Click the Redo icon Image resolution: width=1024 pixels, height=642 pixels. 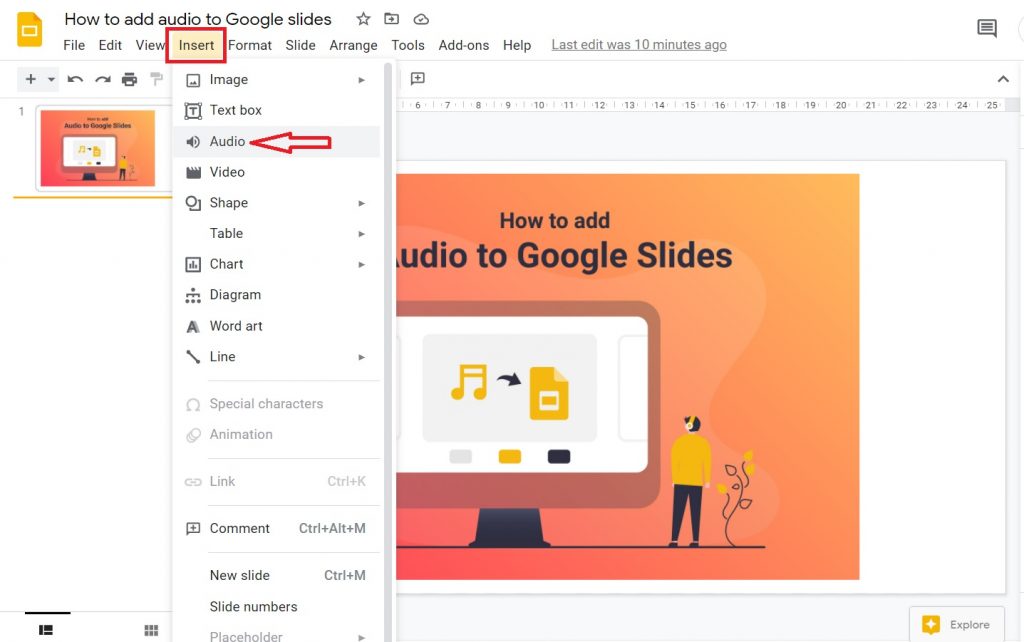[x=103, y=78]
